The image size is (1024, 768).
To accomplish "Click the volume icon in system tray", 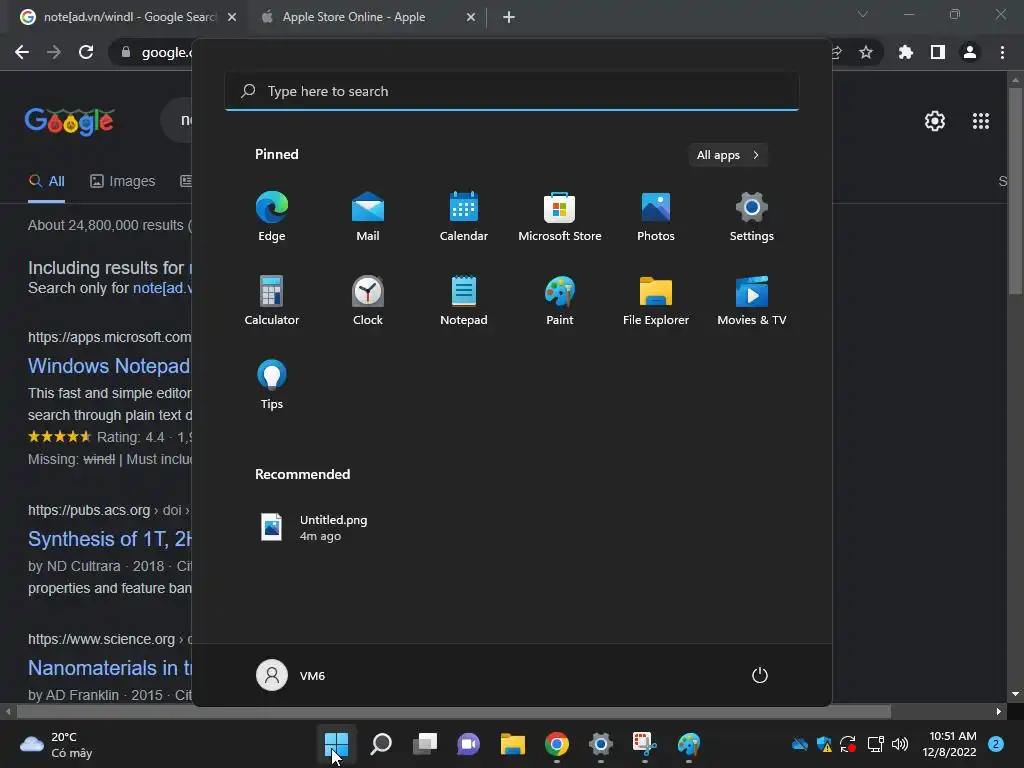I will [900, 744].
